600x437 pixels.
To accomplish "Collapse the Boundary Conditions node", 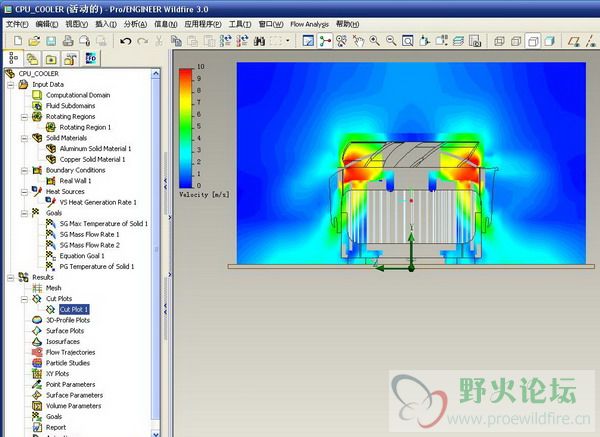I will [24, 170].
